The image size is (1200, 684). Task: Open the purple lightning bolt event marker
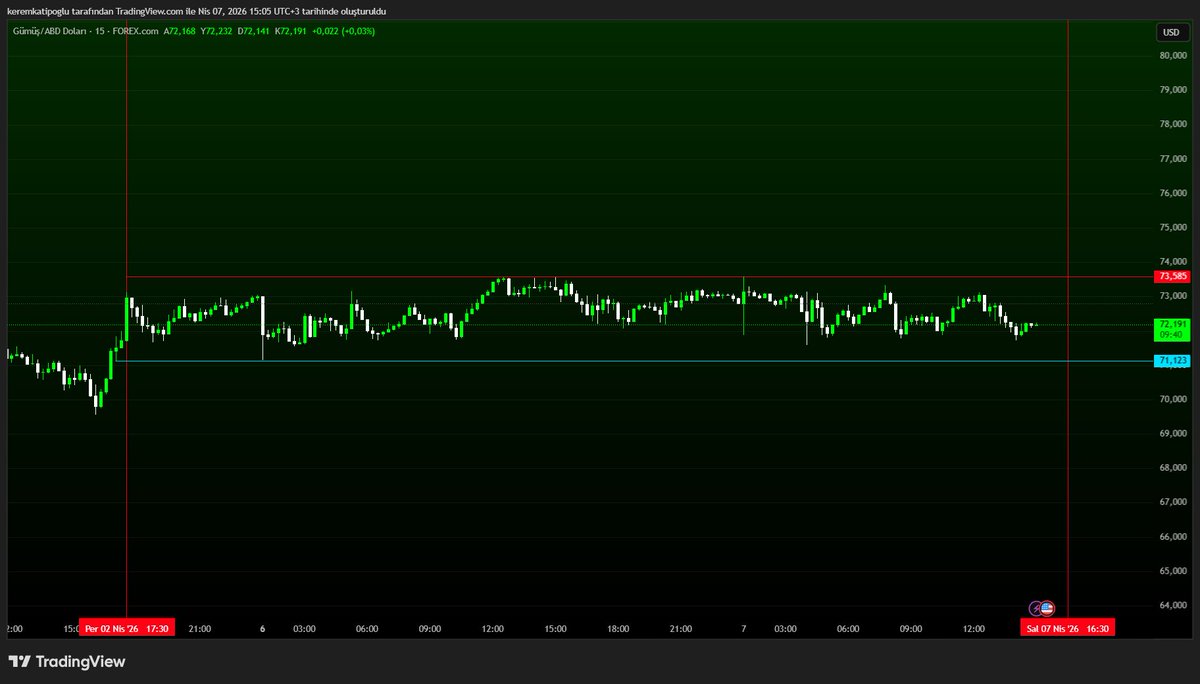(1037, 607)
